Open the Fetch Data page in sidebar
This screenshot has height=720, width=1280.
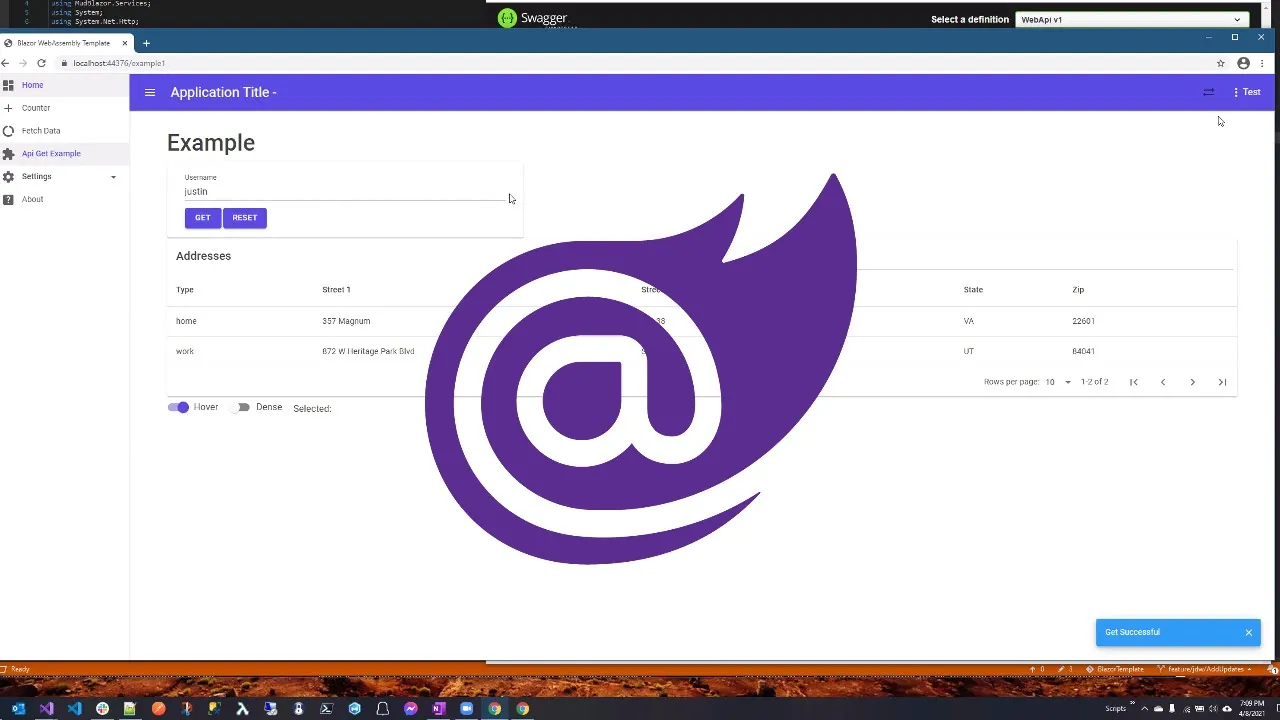click(x=64, y=131)
